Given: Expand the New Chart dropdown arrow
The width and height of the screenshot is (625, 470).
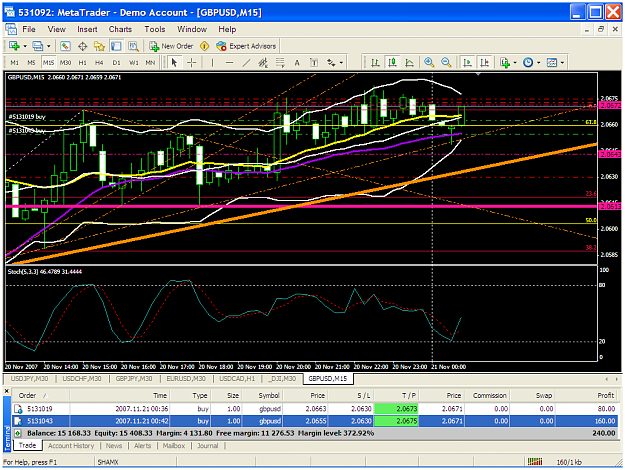Looking at the screenshot, I should pos(25,46).
